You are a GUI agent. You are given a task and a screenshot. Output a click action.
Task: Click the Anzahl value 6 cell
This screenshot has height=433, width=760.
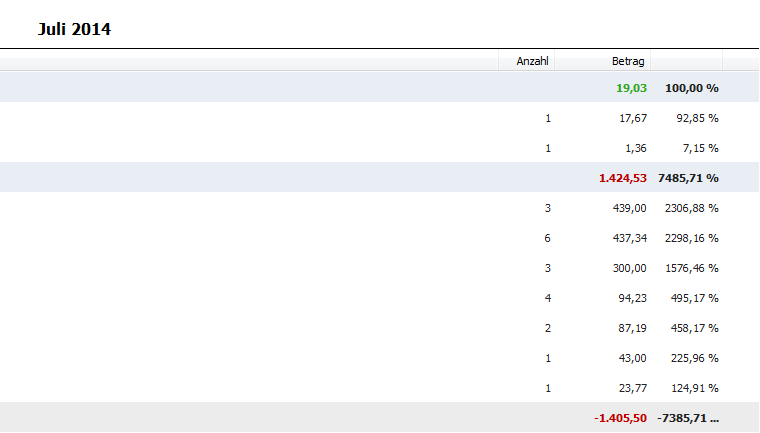pos(547,238)
